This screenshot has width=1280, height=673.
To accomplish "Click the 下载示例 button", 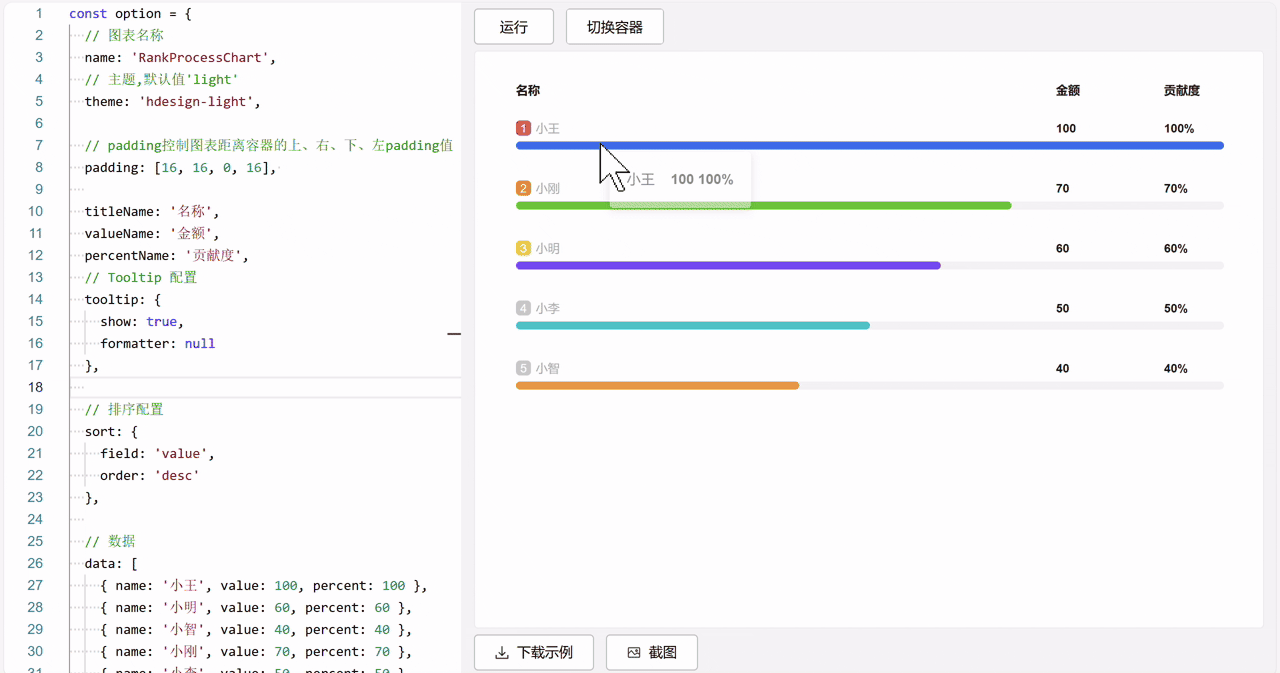I will (534, 652).
